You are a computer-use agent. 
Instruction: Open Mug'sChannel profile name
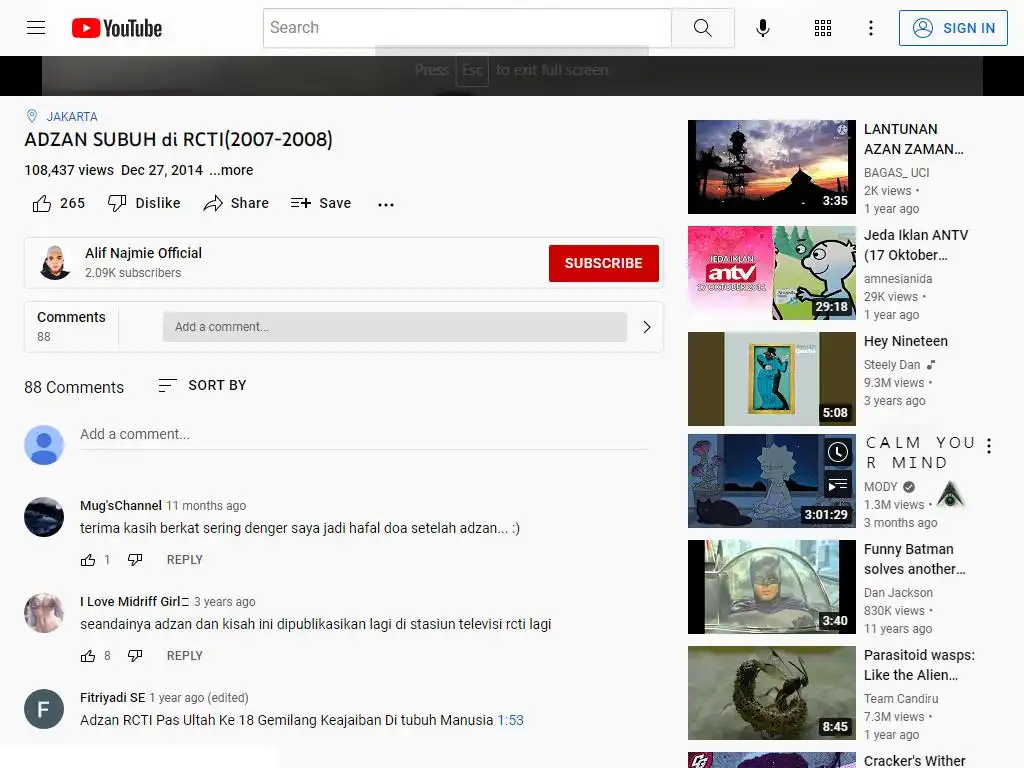pyautogui.click(x=121, y=505)
